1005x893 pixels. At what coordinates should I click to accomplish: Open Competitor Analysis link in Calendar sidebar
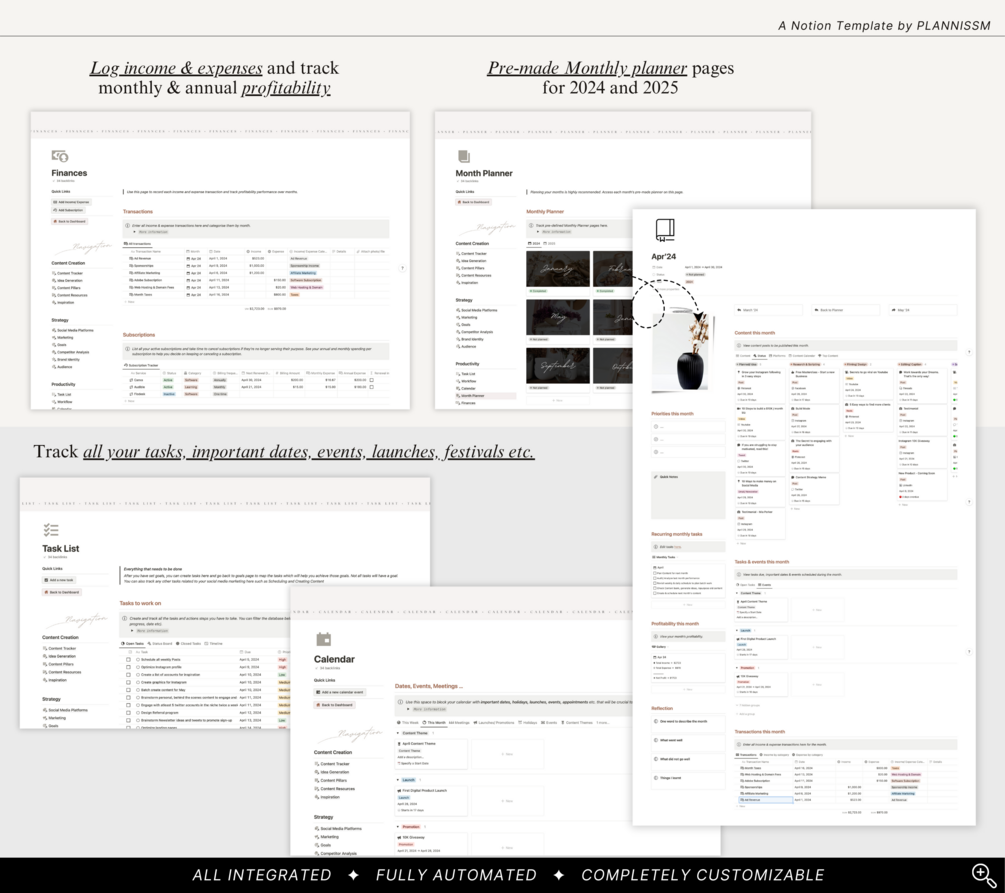point(338,853)
